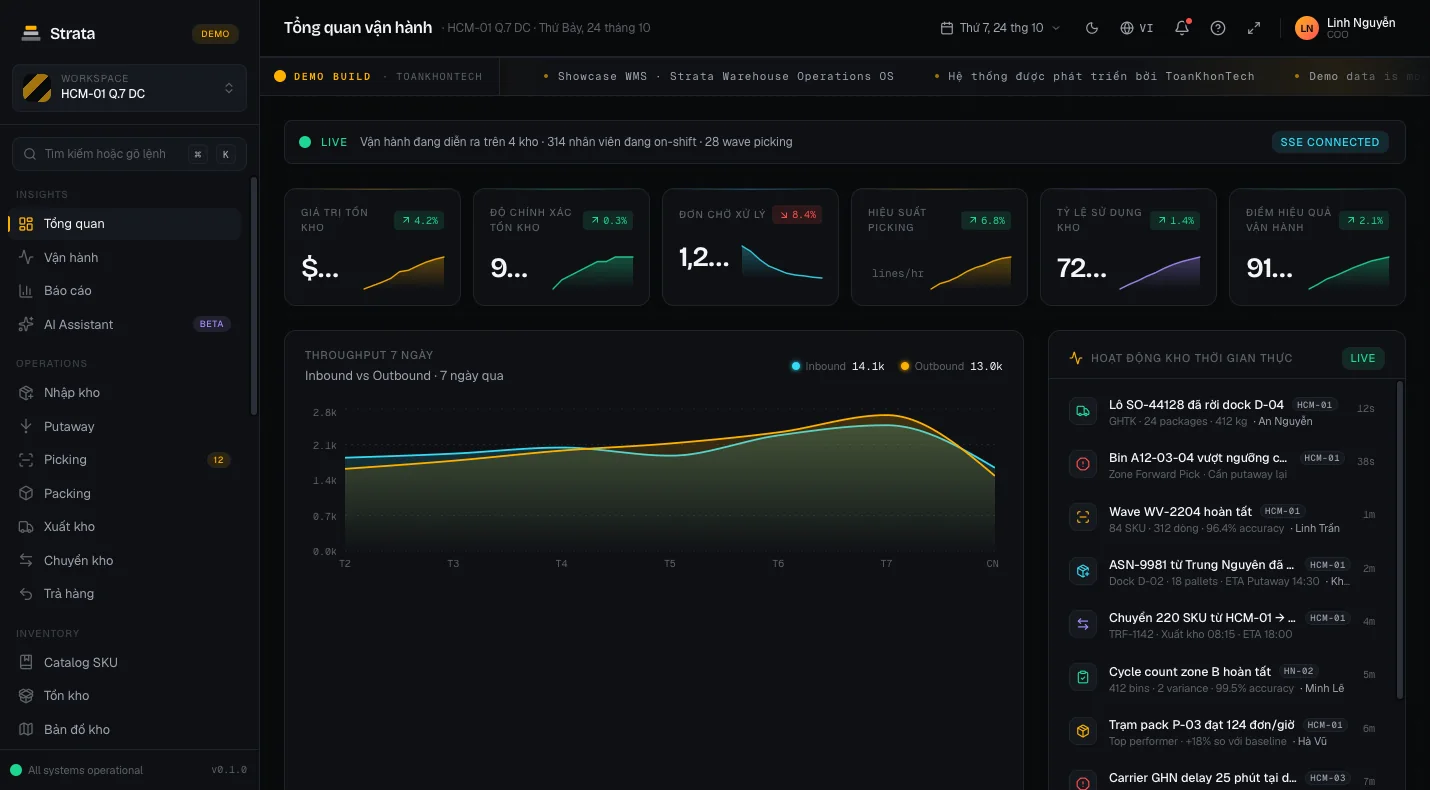Click the Packing cube icon
Viewport: 1440px width, 790px height.
click(26, 493)
